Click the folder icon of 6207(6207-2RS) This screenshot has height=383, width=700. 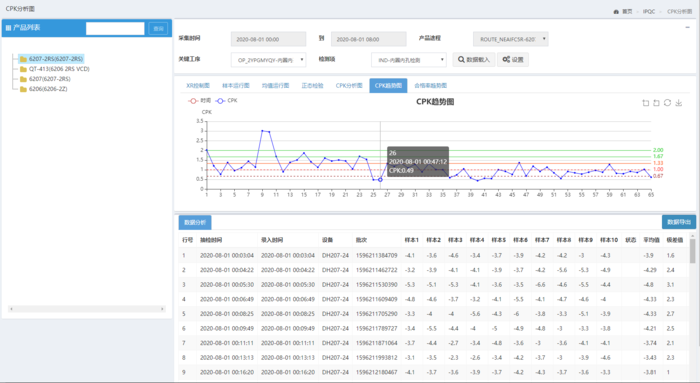point(23,79)
